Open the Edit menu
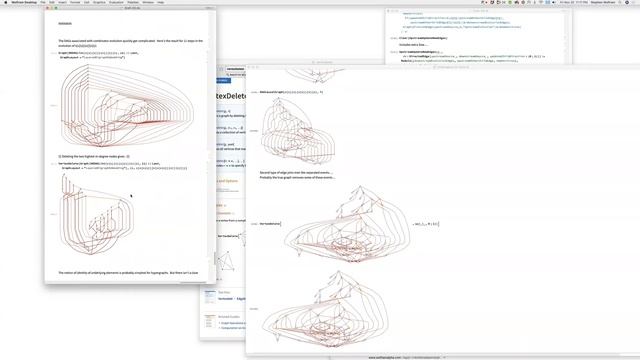The height and width of the screenshot is (360, 640). (x=52, y=2)
